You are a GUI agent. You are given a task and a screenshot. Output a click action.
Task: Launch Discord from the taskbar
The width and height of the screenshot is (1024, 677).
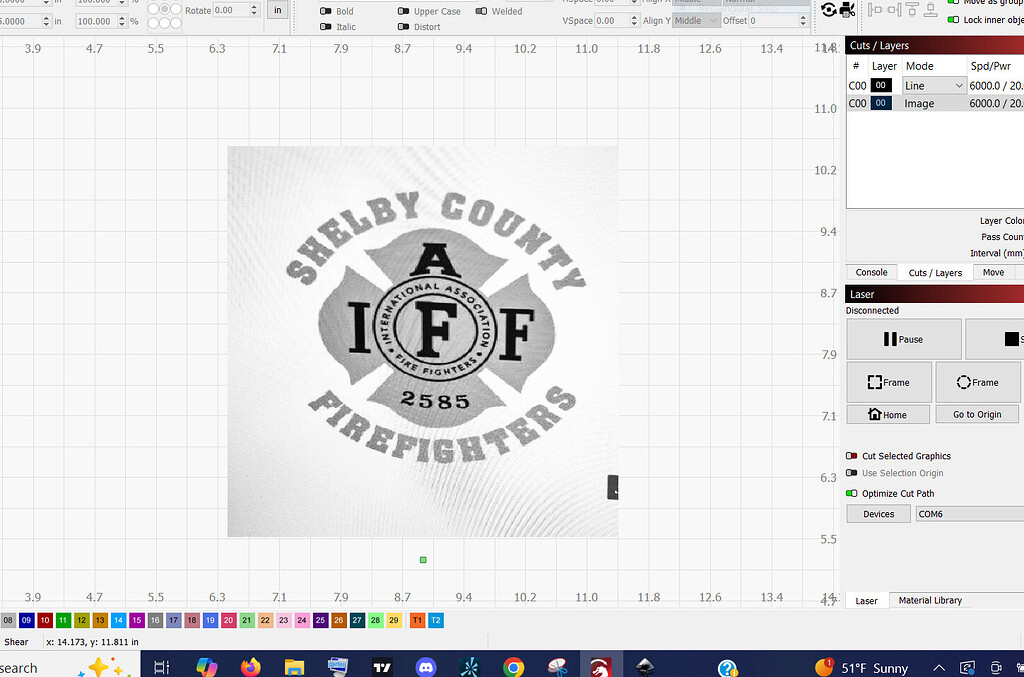coord(425,667)
